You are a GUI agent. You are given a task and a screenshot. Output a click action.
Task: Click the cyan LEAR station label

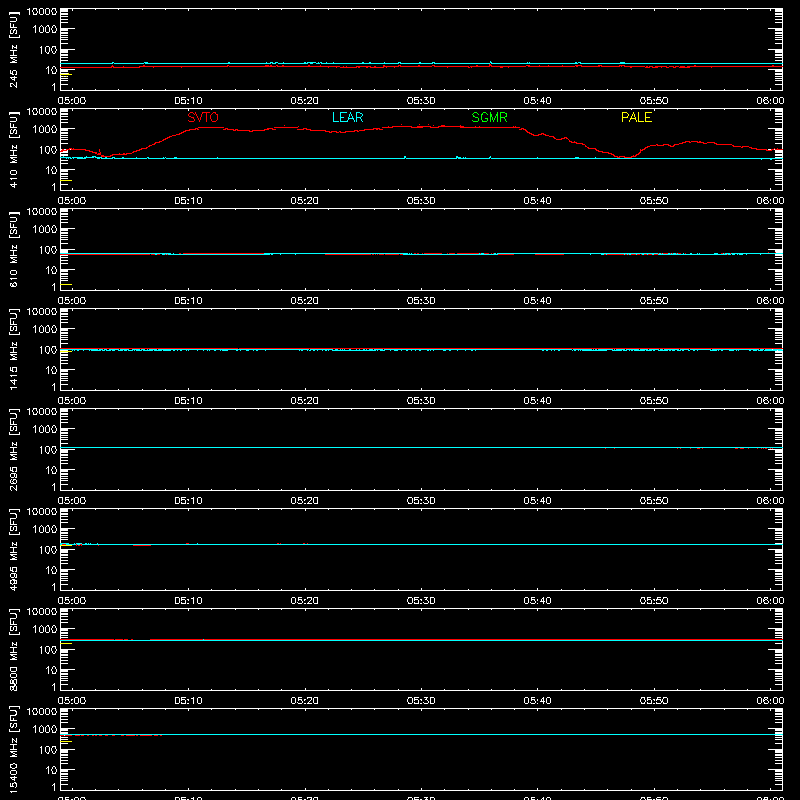(x=347, y=117)
